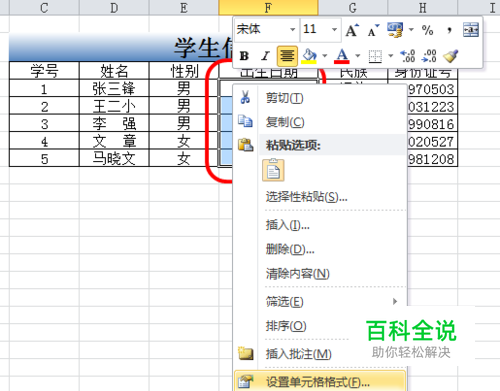Viewport: 500px width, 391px height.
Task: Toggle bold formatting in mini toolbar
Action: tap(244, 56)
